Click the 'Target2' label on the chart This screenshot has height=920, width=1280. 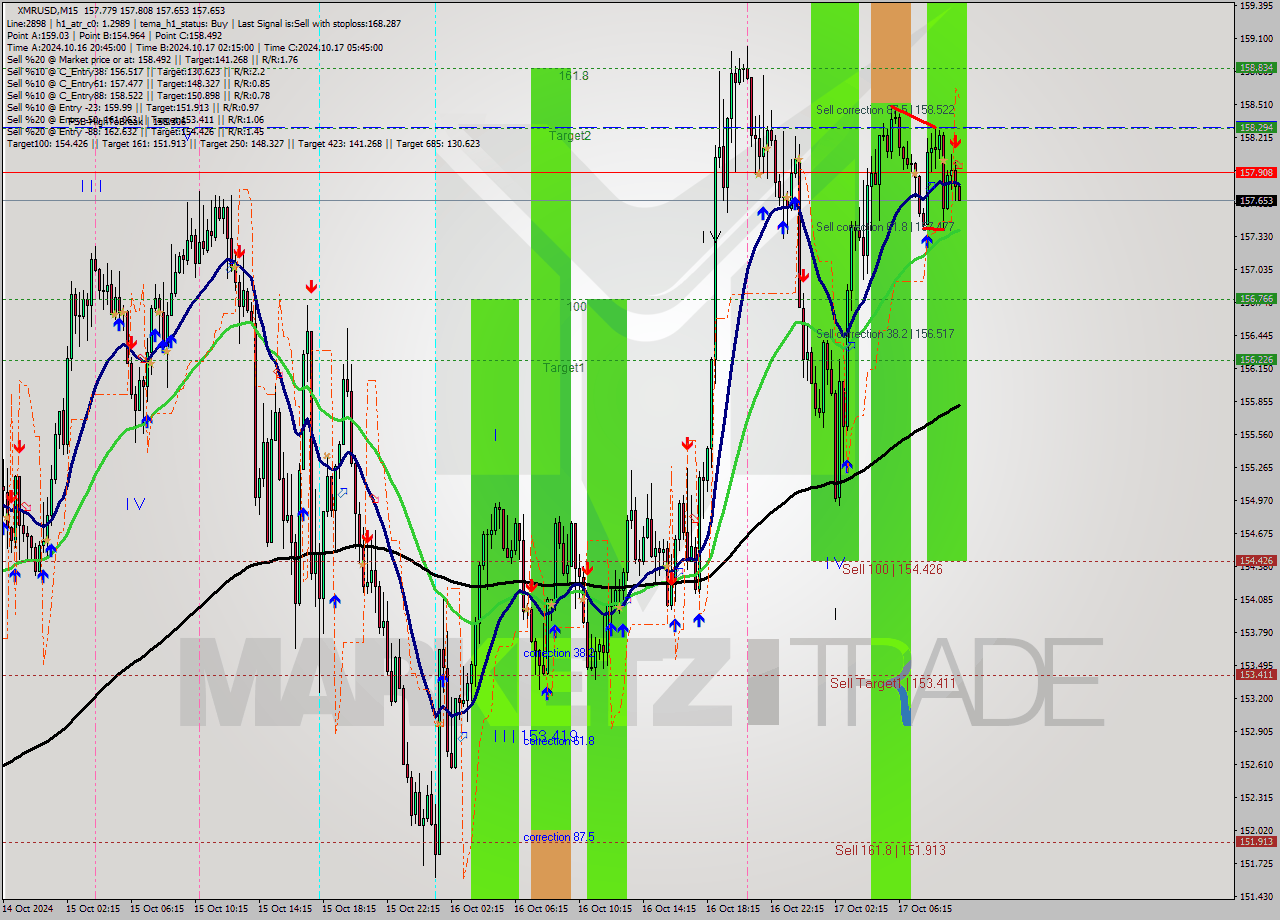coord(569,135)
